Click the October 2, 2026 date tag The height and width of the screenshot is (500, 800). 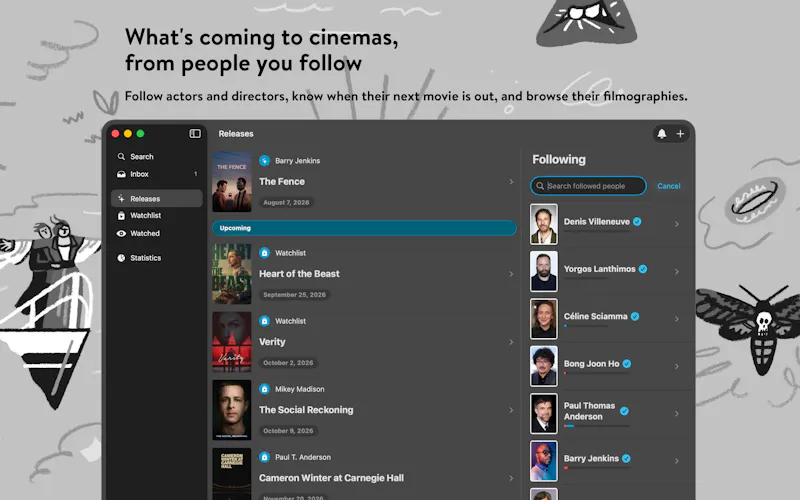point(288,363)
